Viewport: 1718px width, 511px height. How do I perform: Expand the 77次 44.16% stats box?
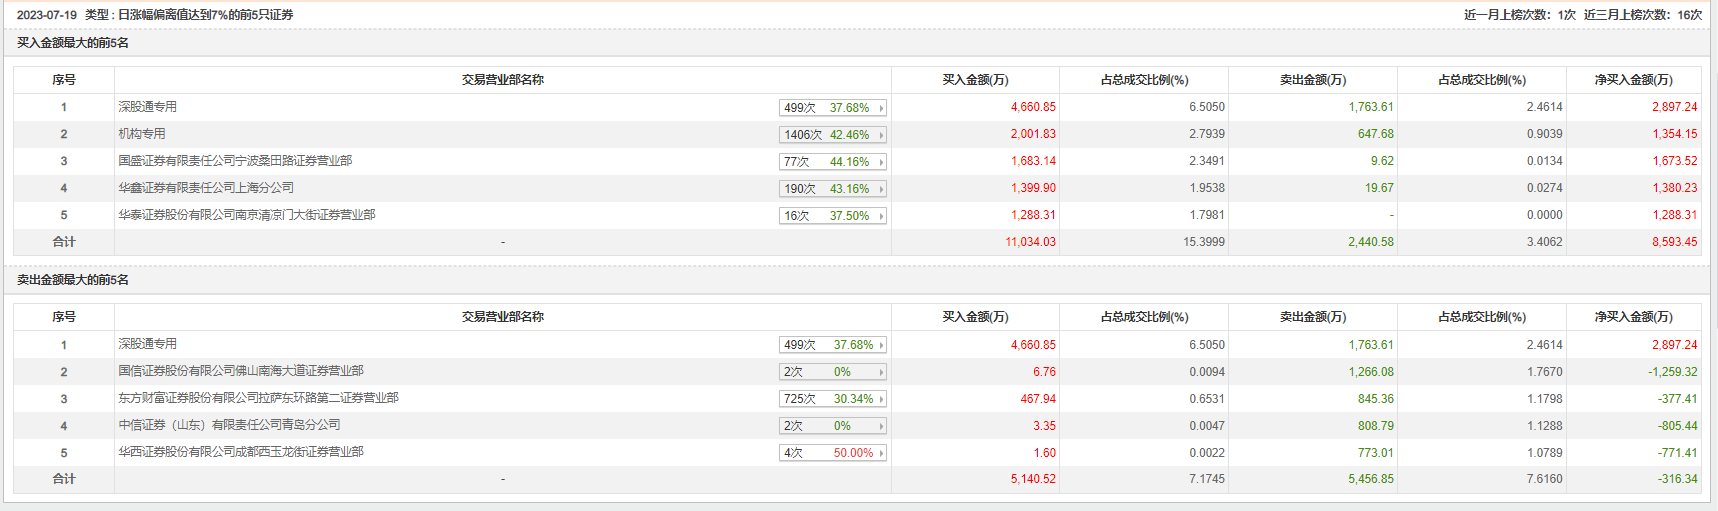pyautogui.click(x=832, y=162)
